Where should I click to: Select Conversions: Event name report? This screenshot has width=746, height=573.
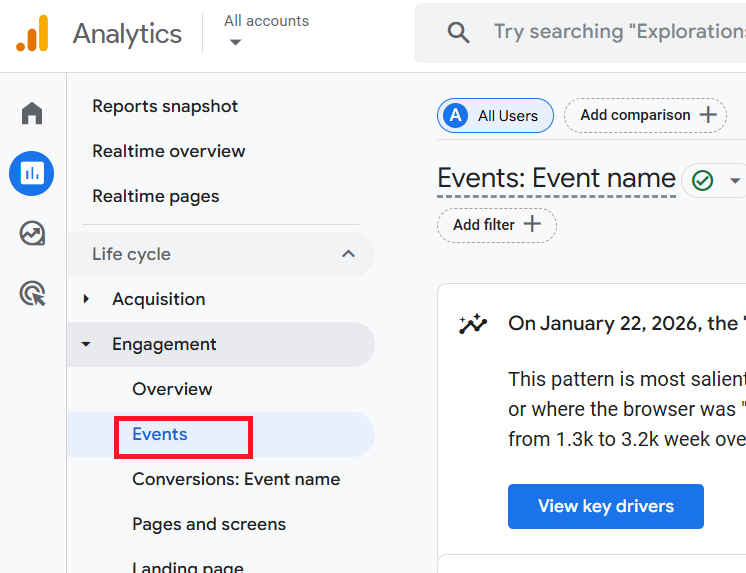[x=236, y=479]
